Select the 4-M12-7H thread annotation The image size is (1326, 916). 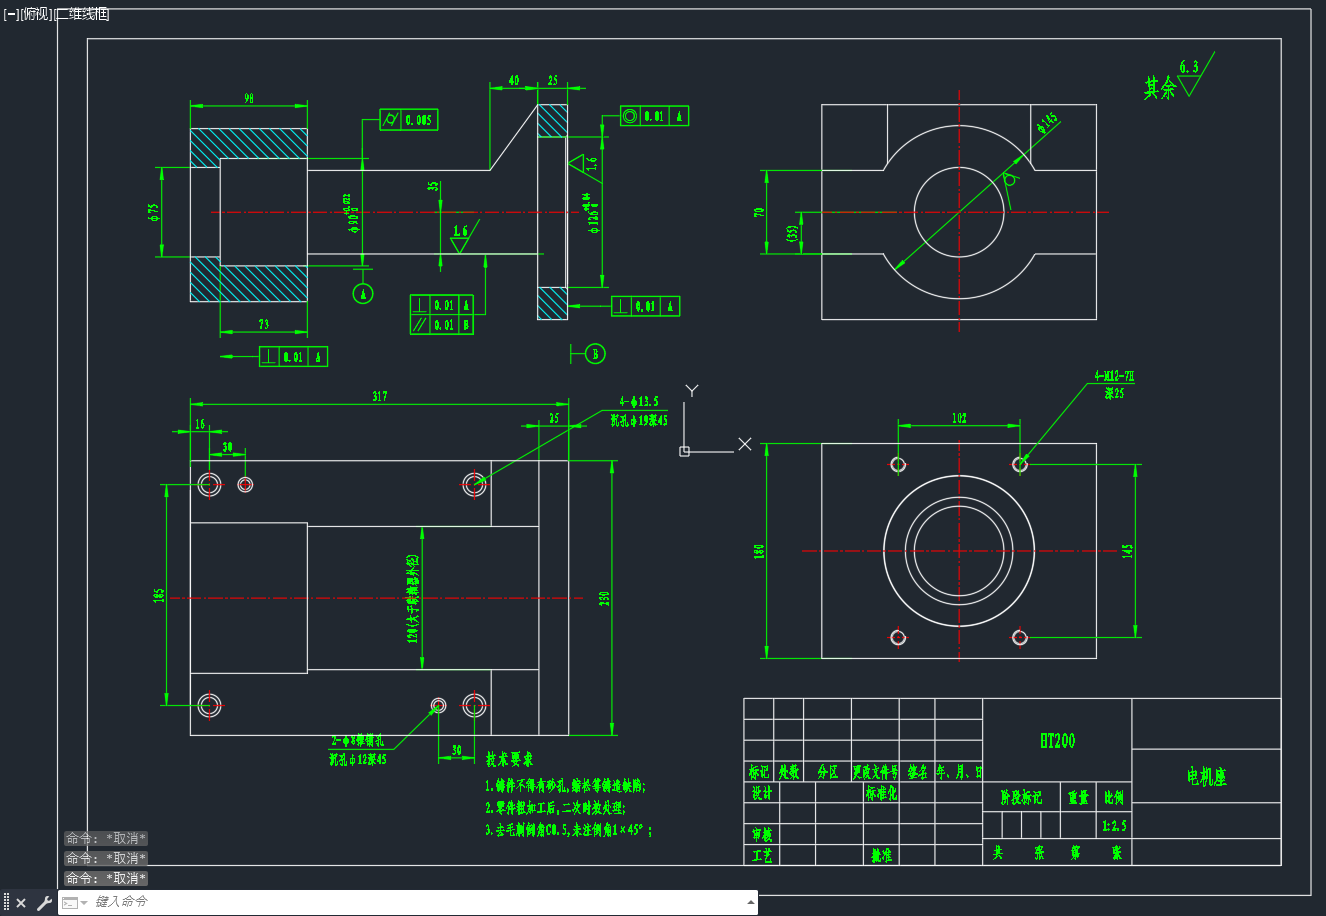[1114, 377]
